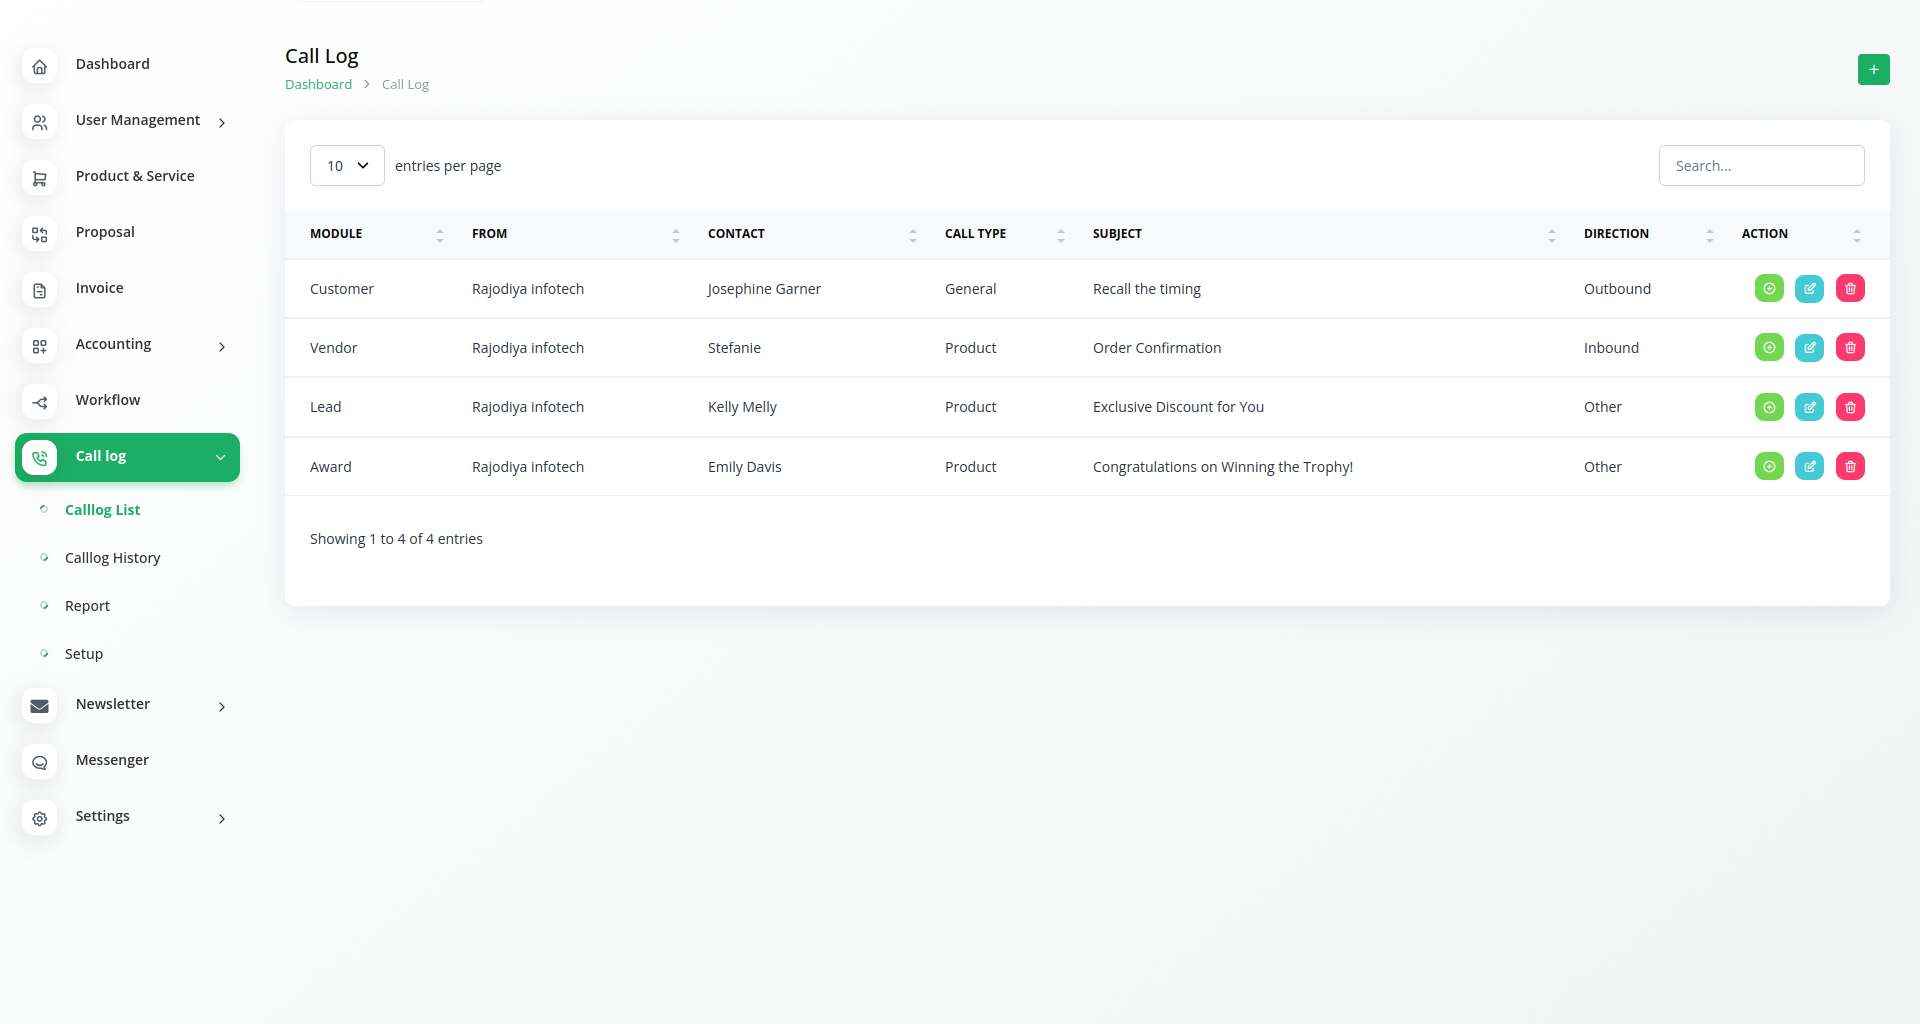Screen dimensions: 1920x1024
Task: Click the Dashboard breadcrumb link
Action: 318,85
